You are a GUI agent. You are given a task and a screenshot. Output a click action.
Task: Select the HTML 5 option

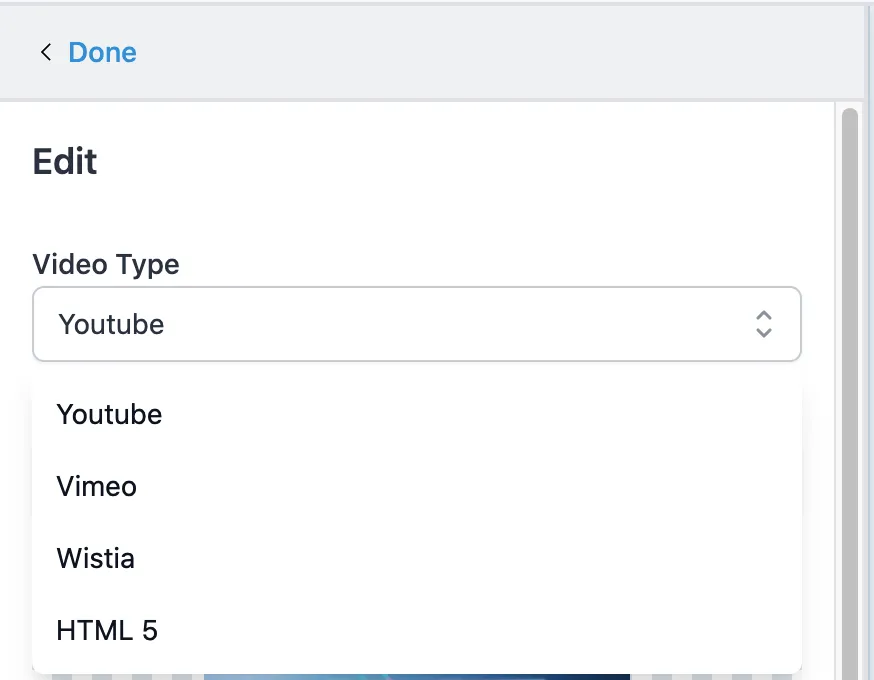click(107, 630)
